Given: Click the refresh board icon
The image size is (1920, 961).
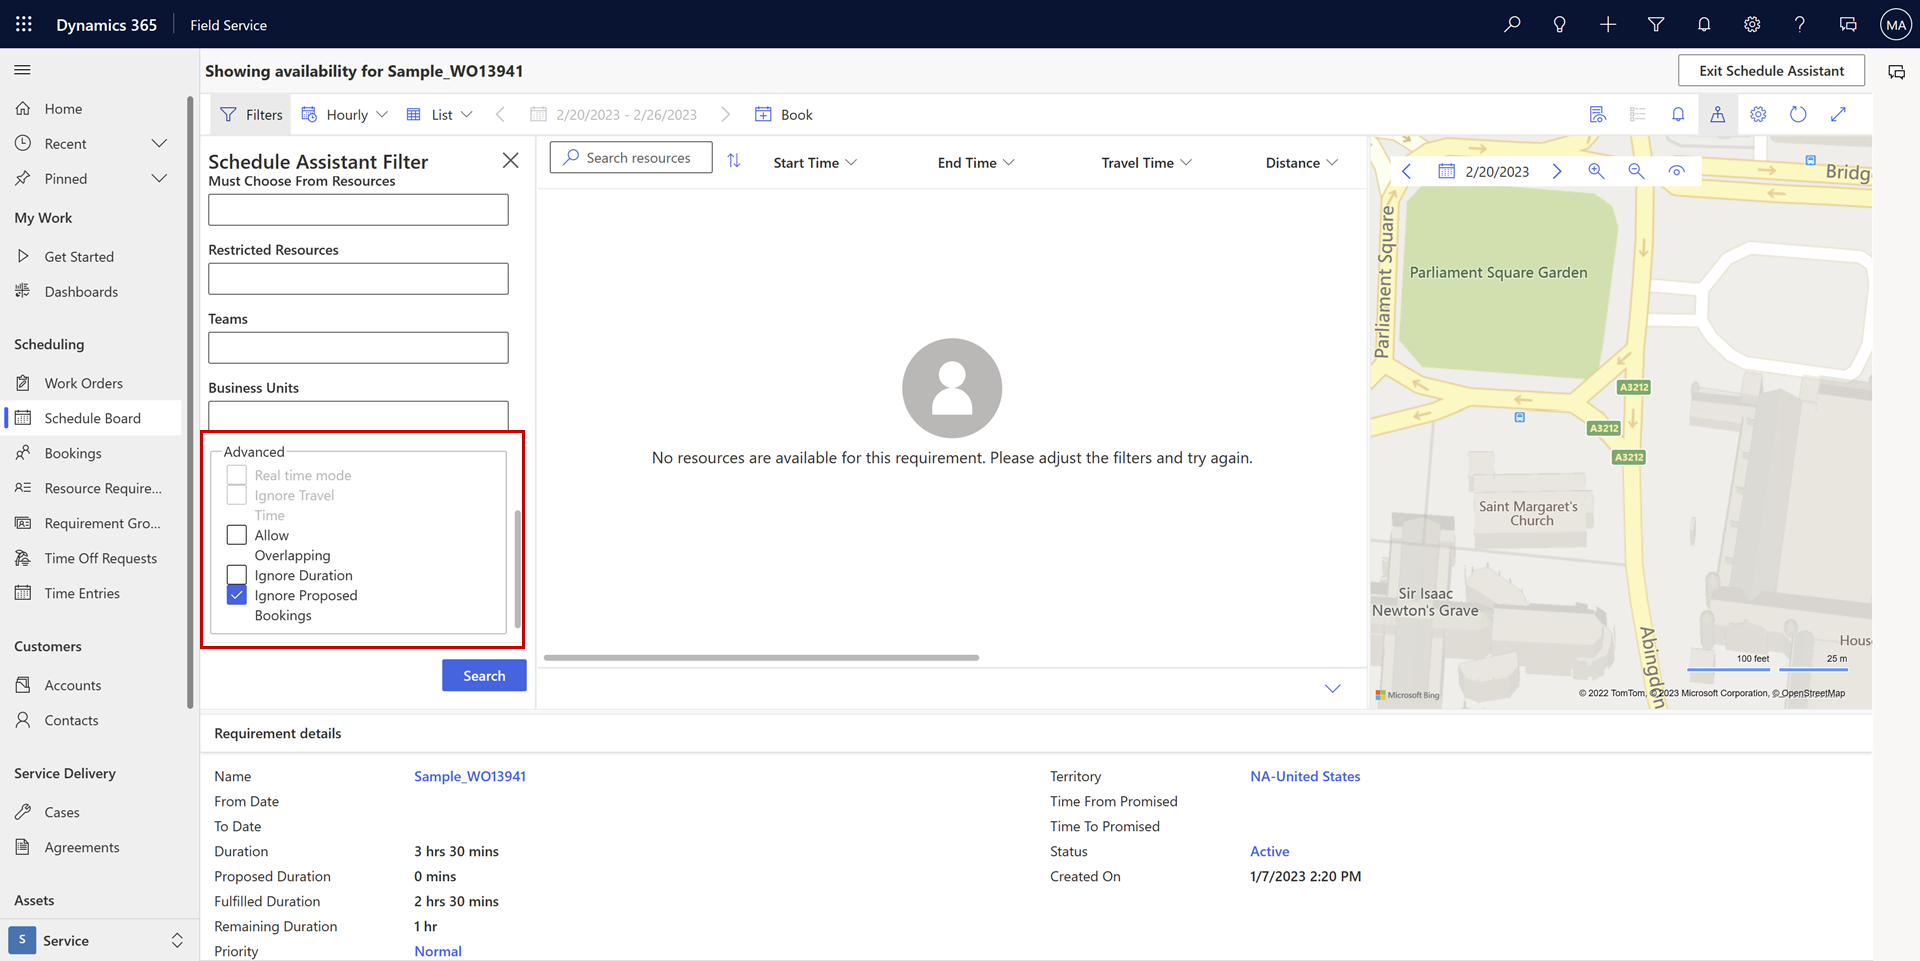Looking at the screenshot, I should click(x=1798, y=114).
